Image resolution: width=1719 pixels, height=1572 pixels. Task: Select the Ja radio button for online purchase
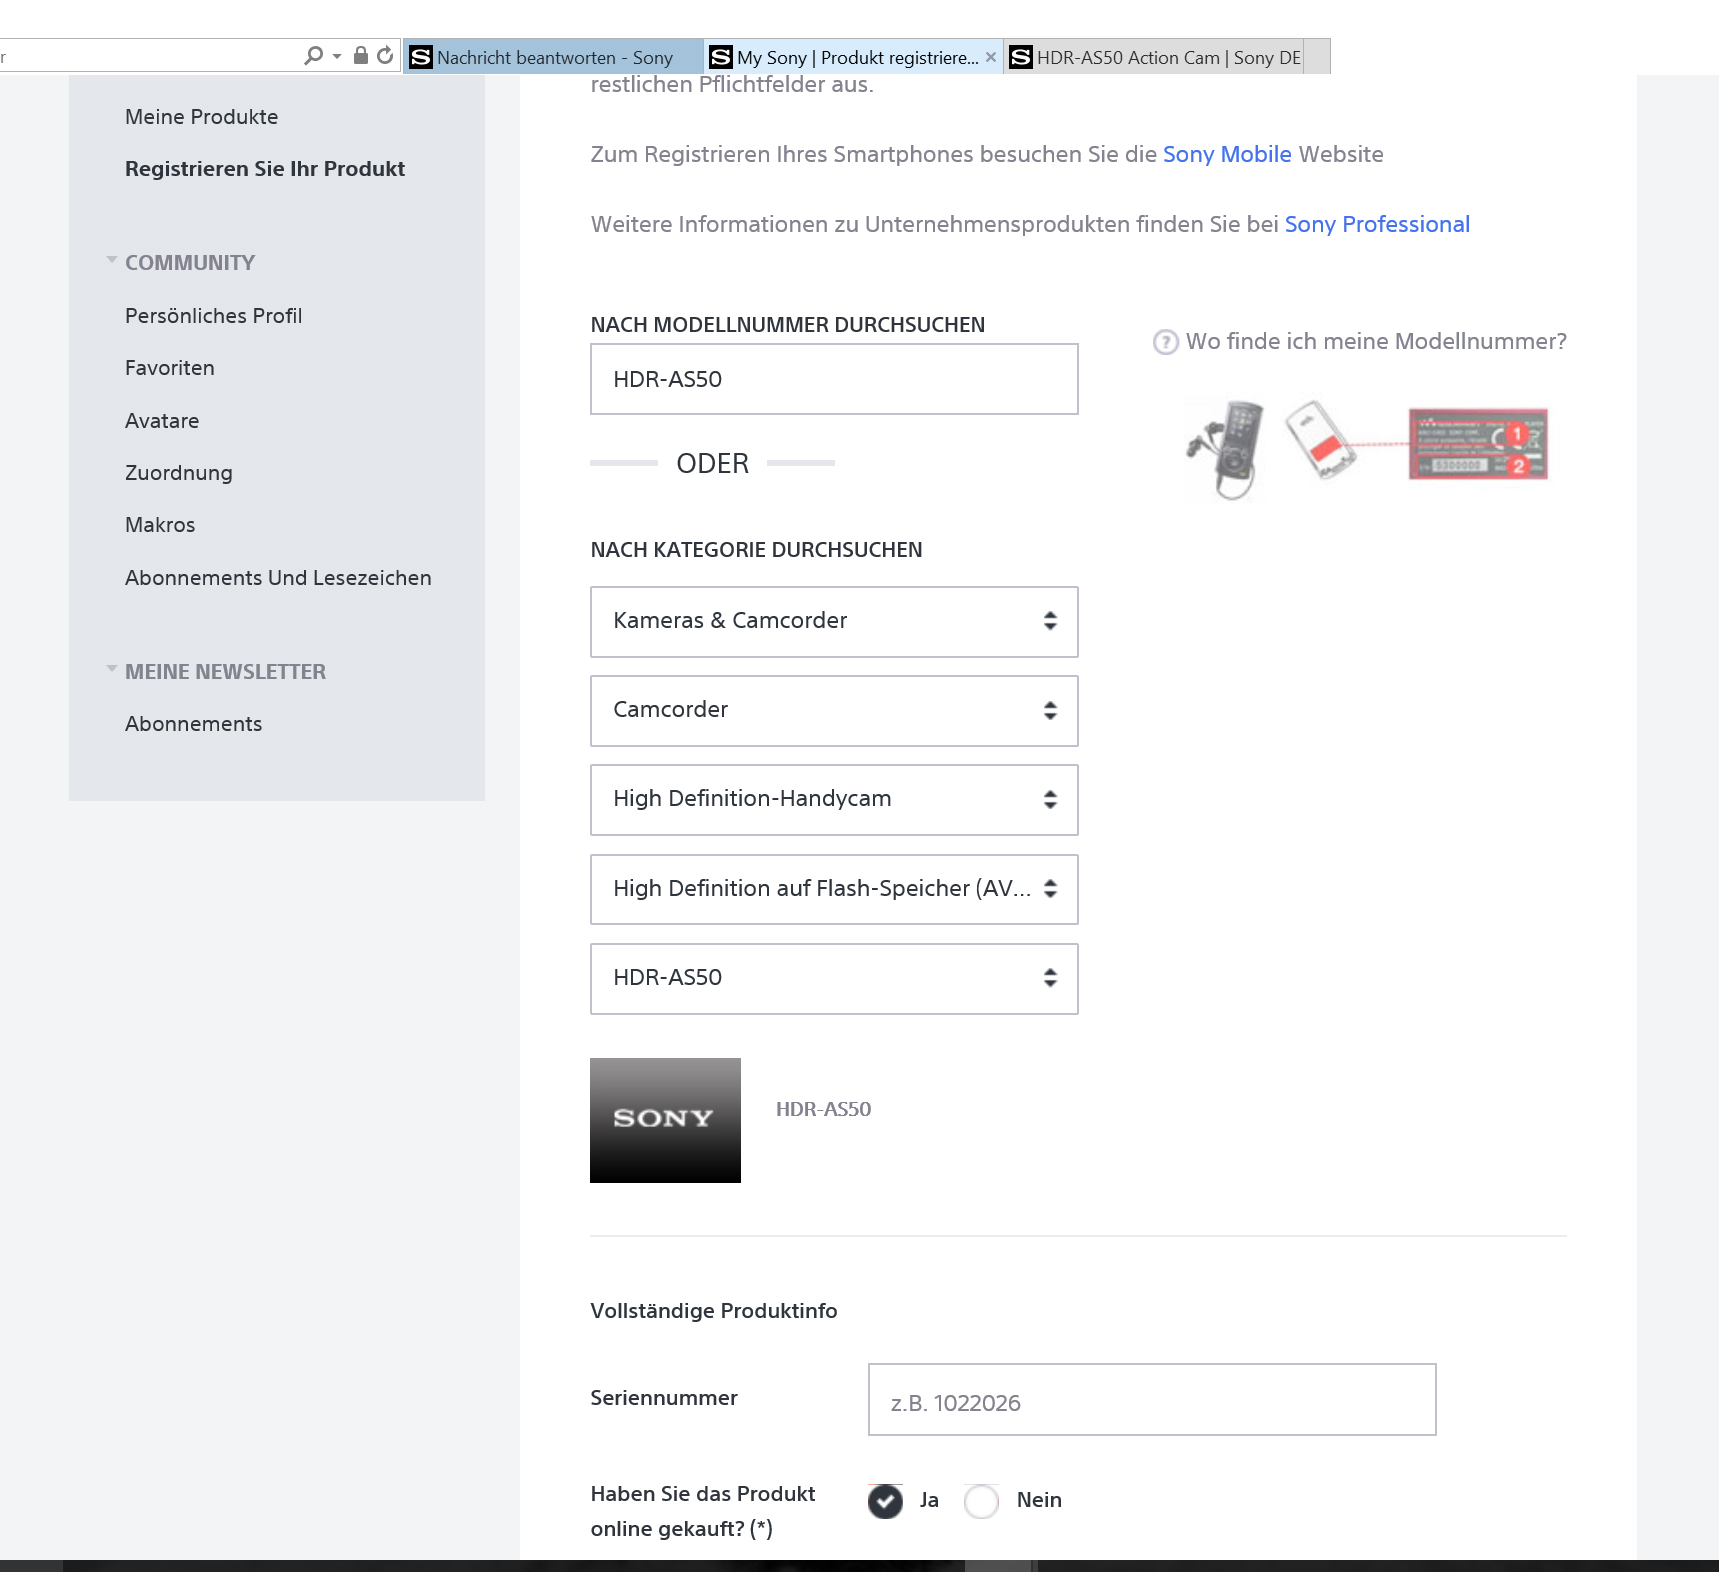(884, 1501)
